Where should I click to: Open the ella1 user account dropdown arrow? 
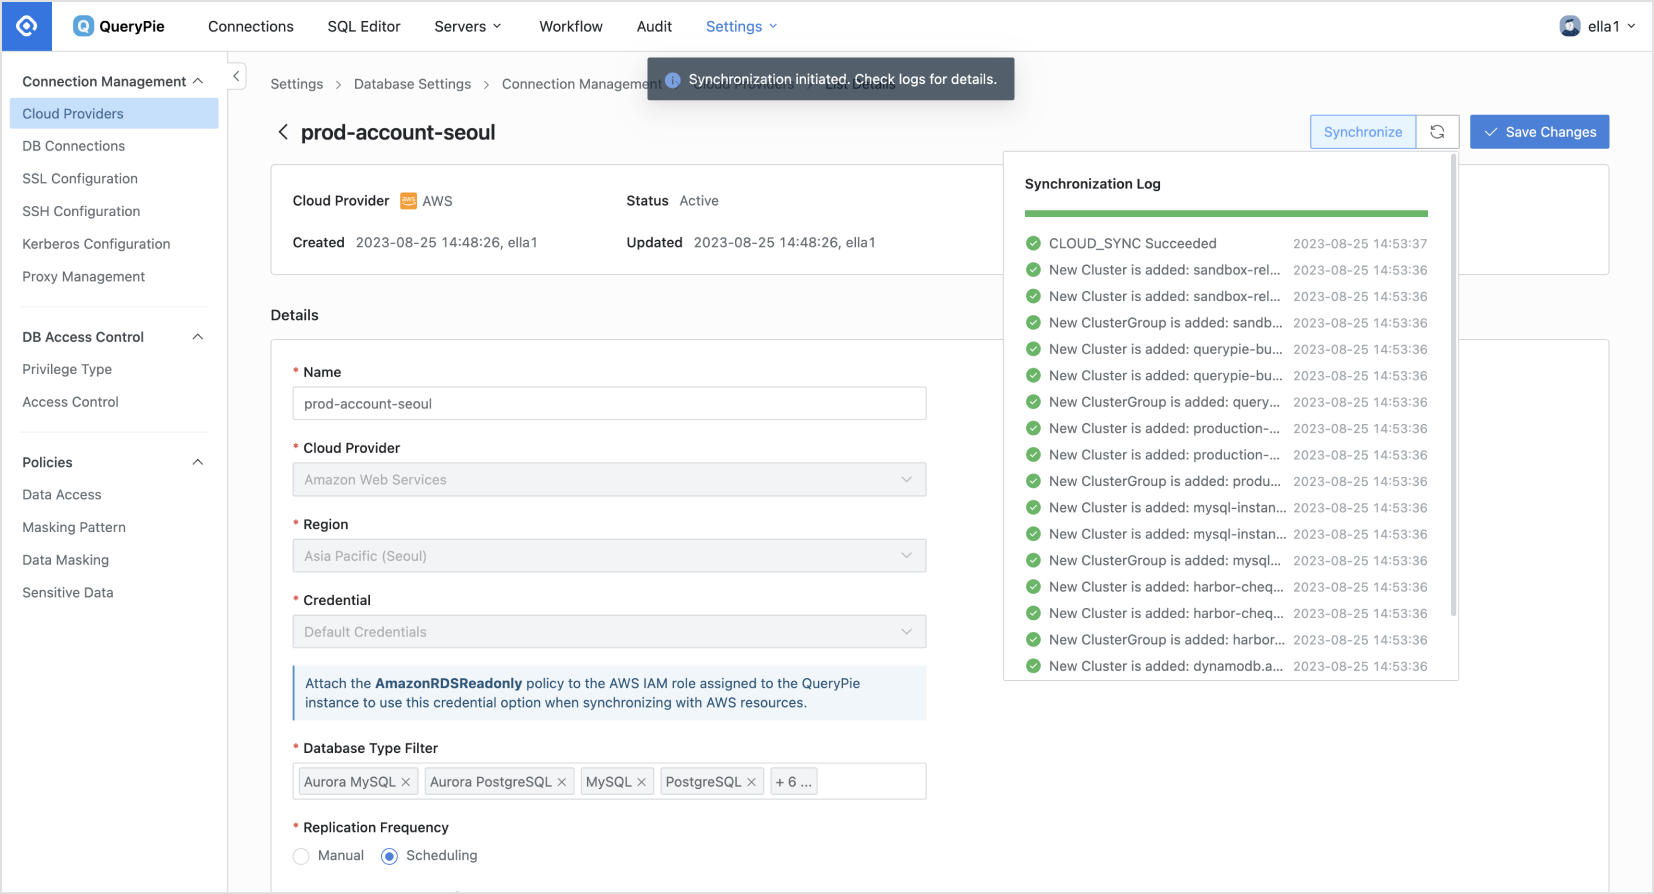(x=1631, y=26)
